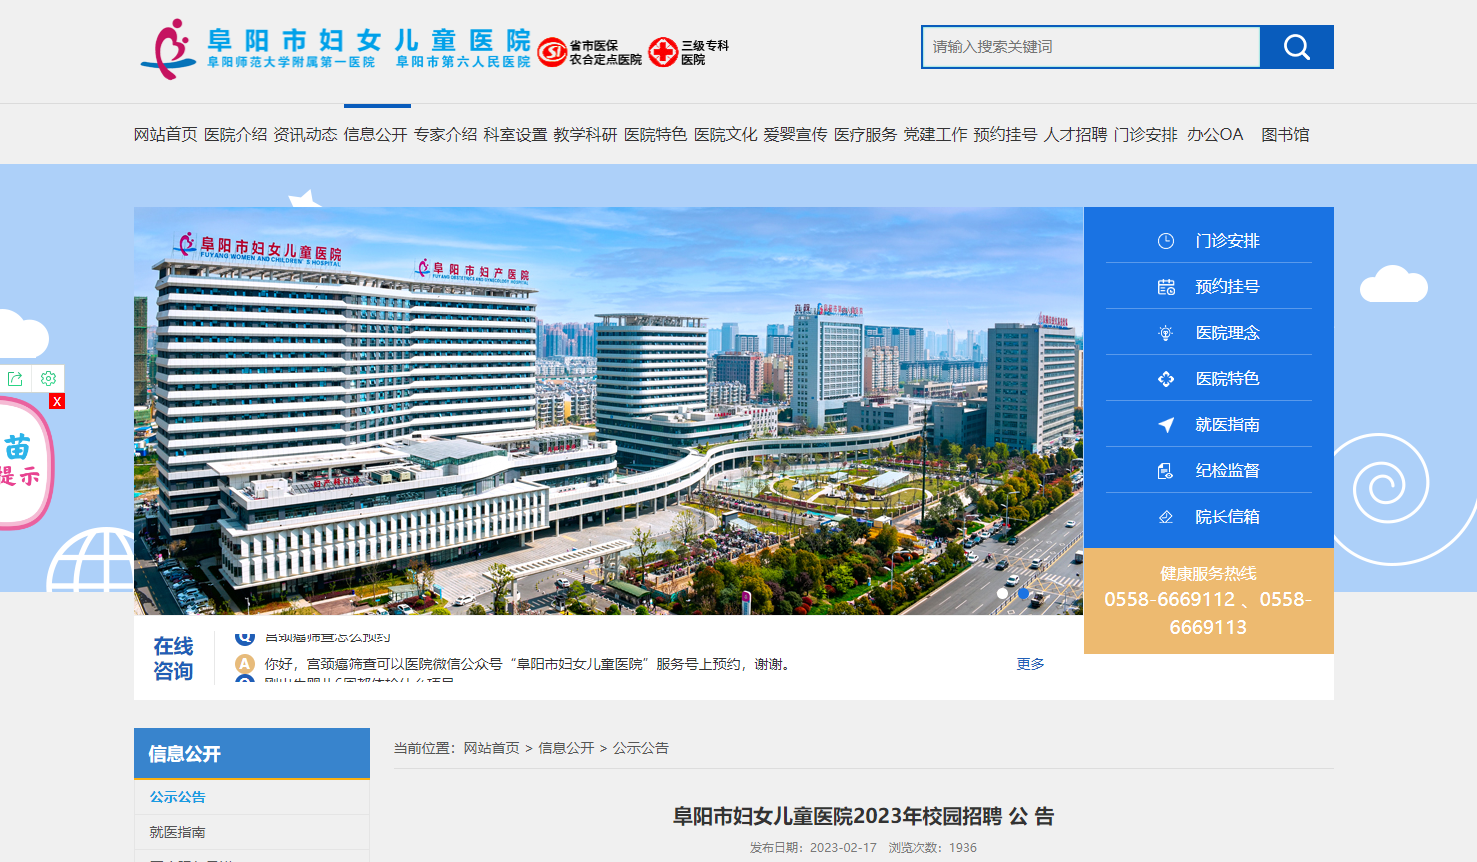The height and width of the screenshot is (862, 1477).
Task: Go to 医院文化 in navigation
Action: 726,135
